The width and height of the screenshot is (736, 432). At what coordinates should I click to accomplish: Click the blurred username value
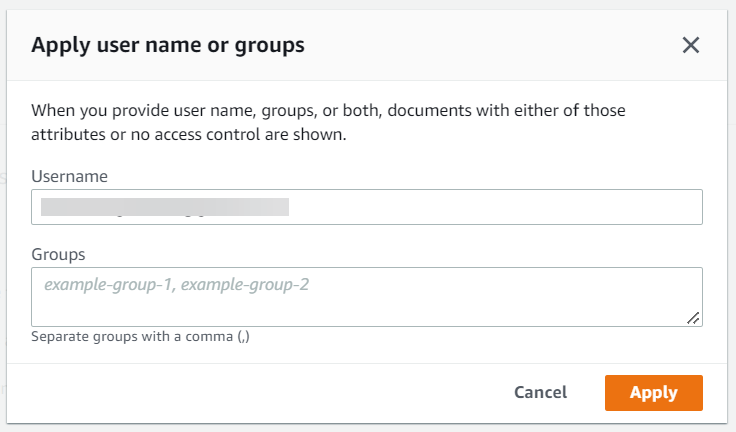165,207
